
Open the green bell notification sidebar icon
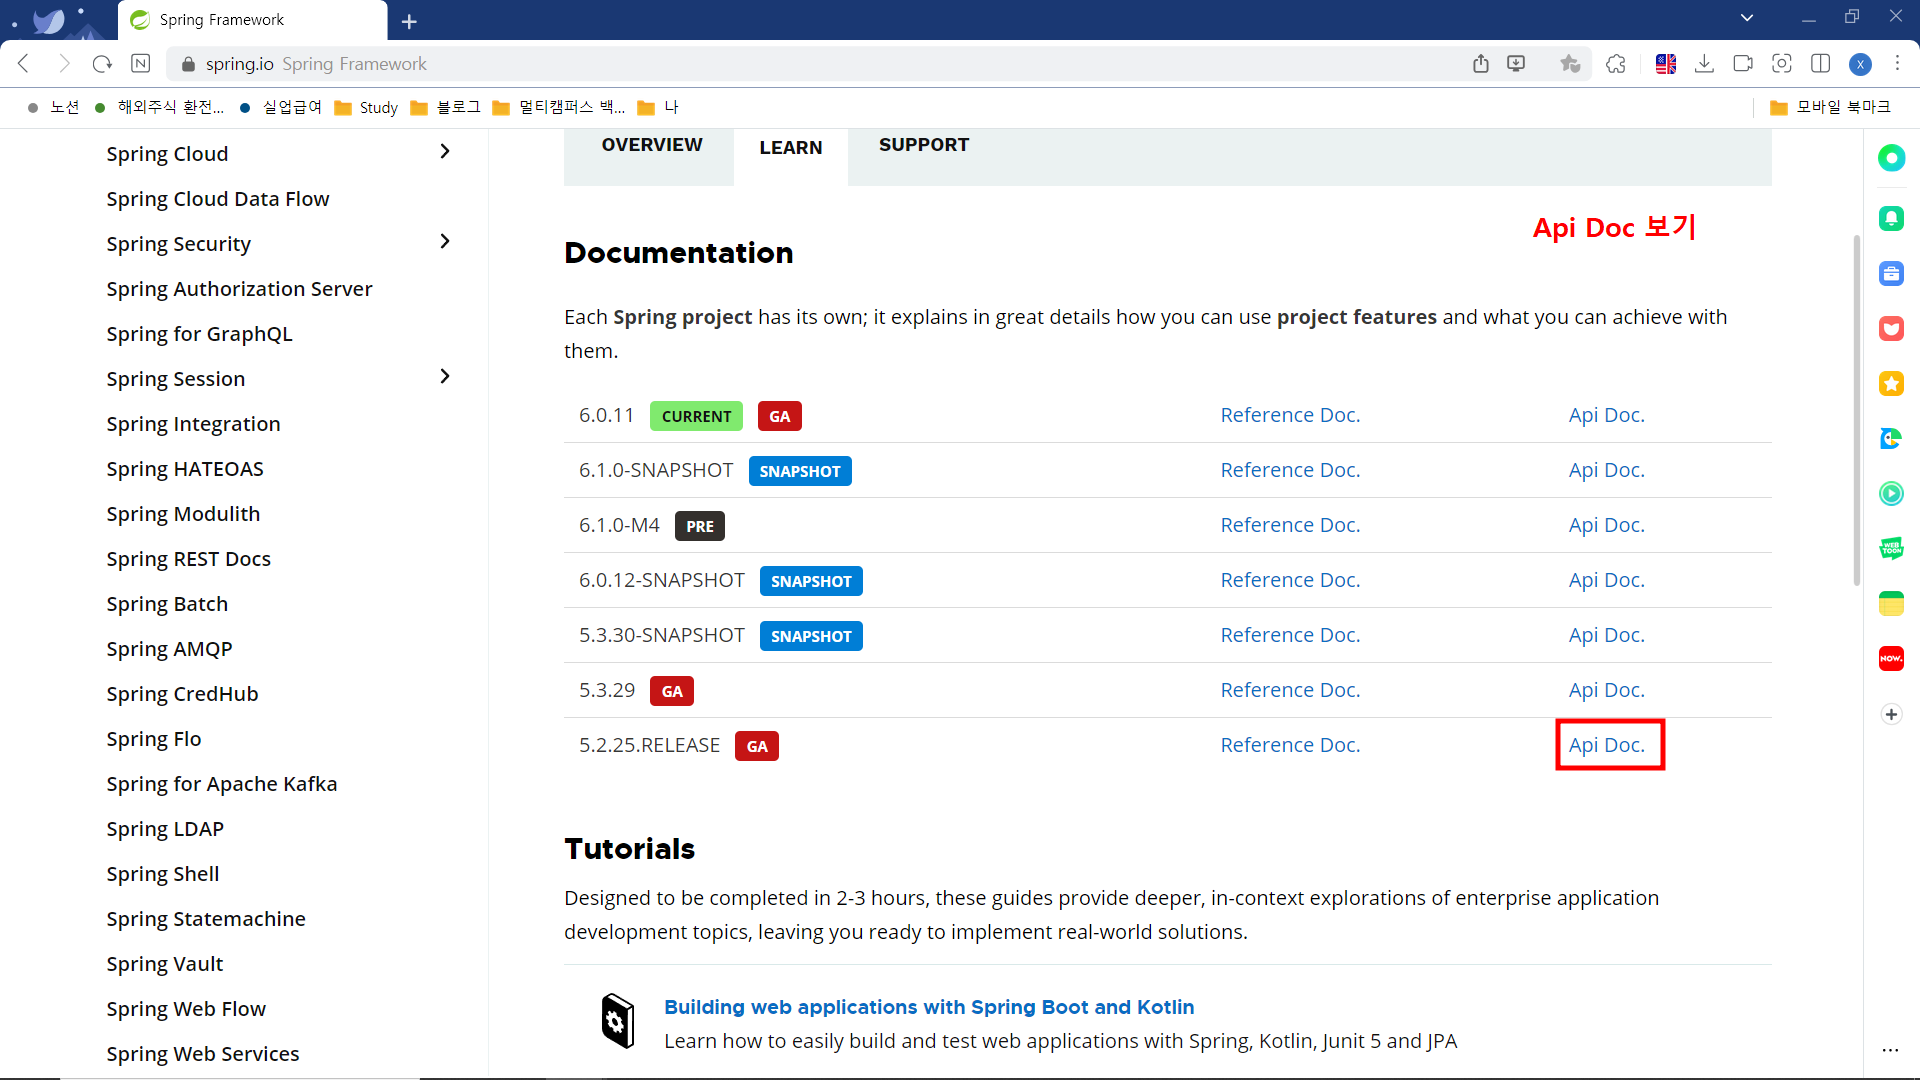point(1891,218)
